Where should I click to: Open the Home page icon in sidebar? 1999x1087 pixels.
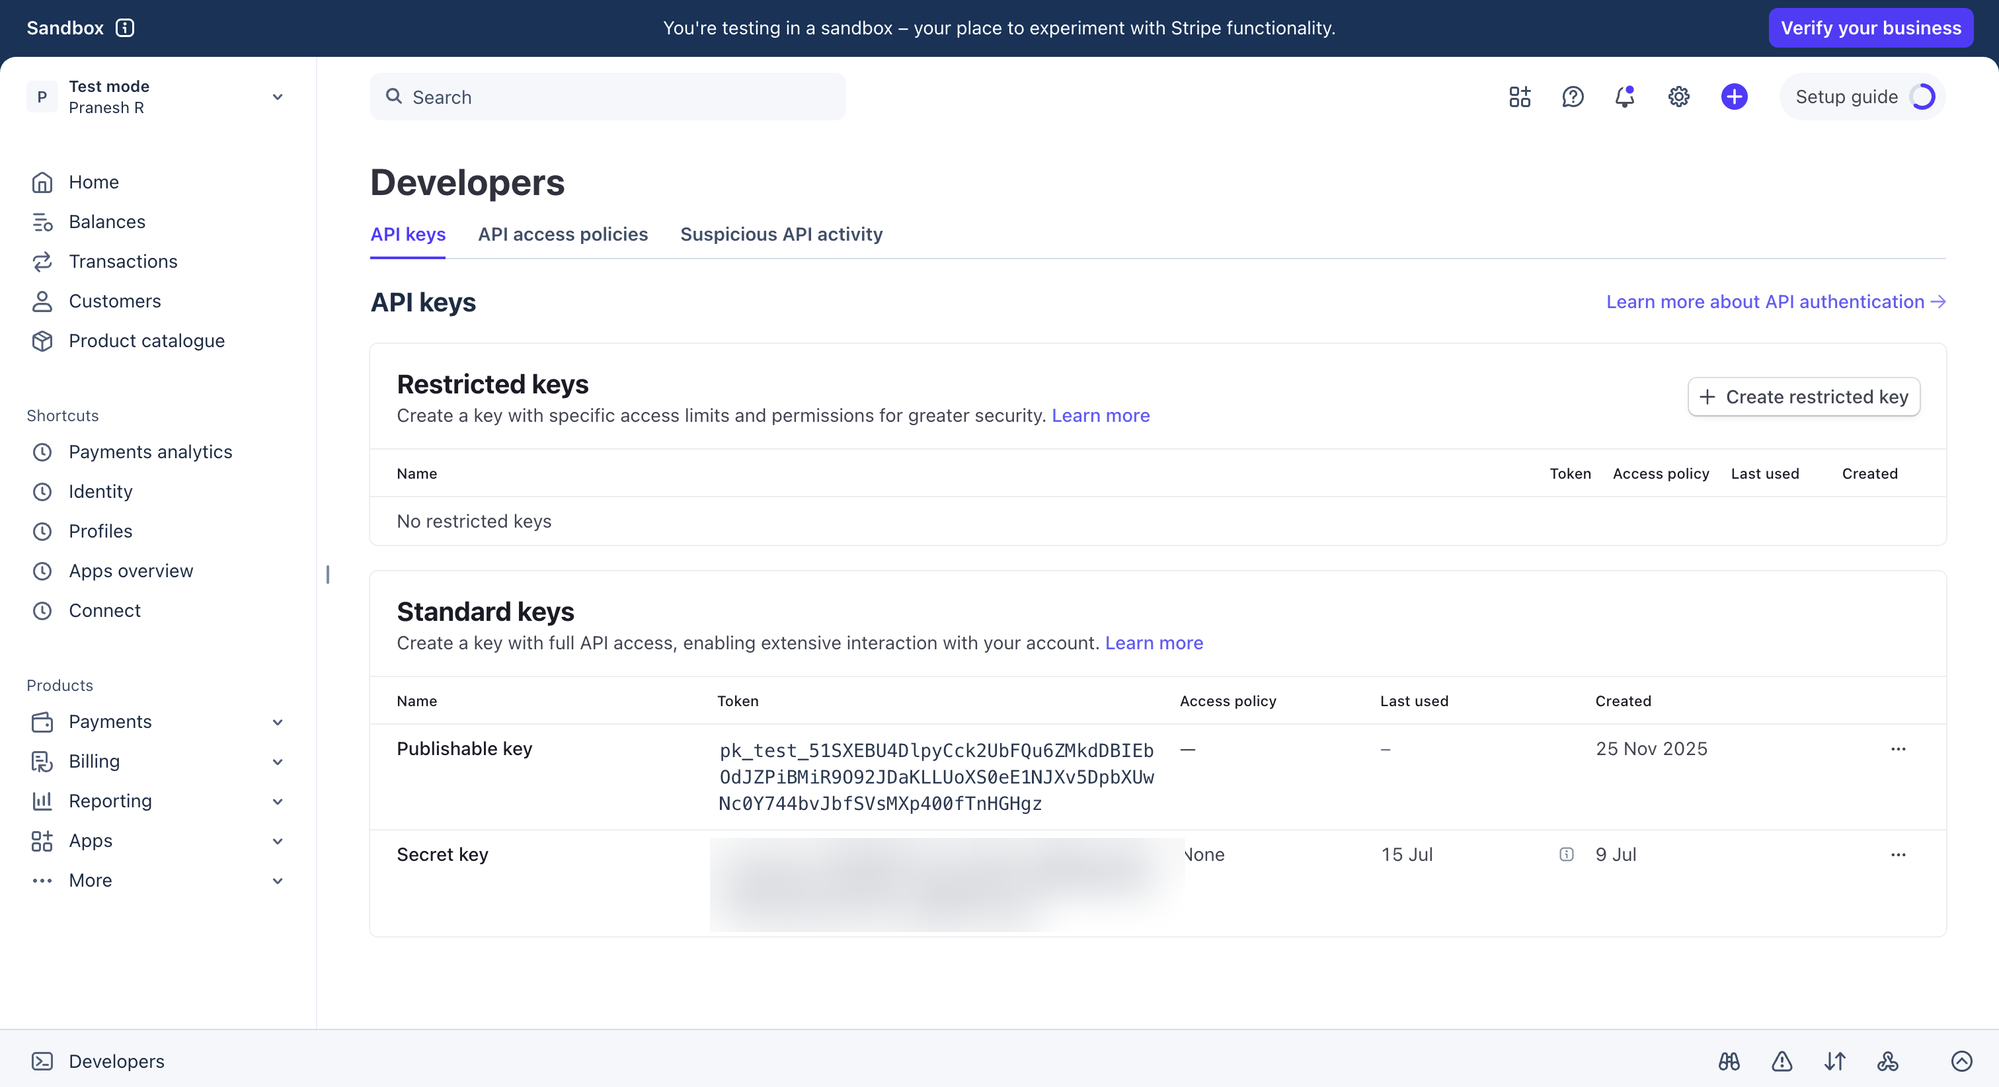coord(42,182)
